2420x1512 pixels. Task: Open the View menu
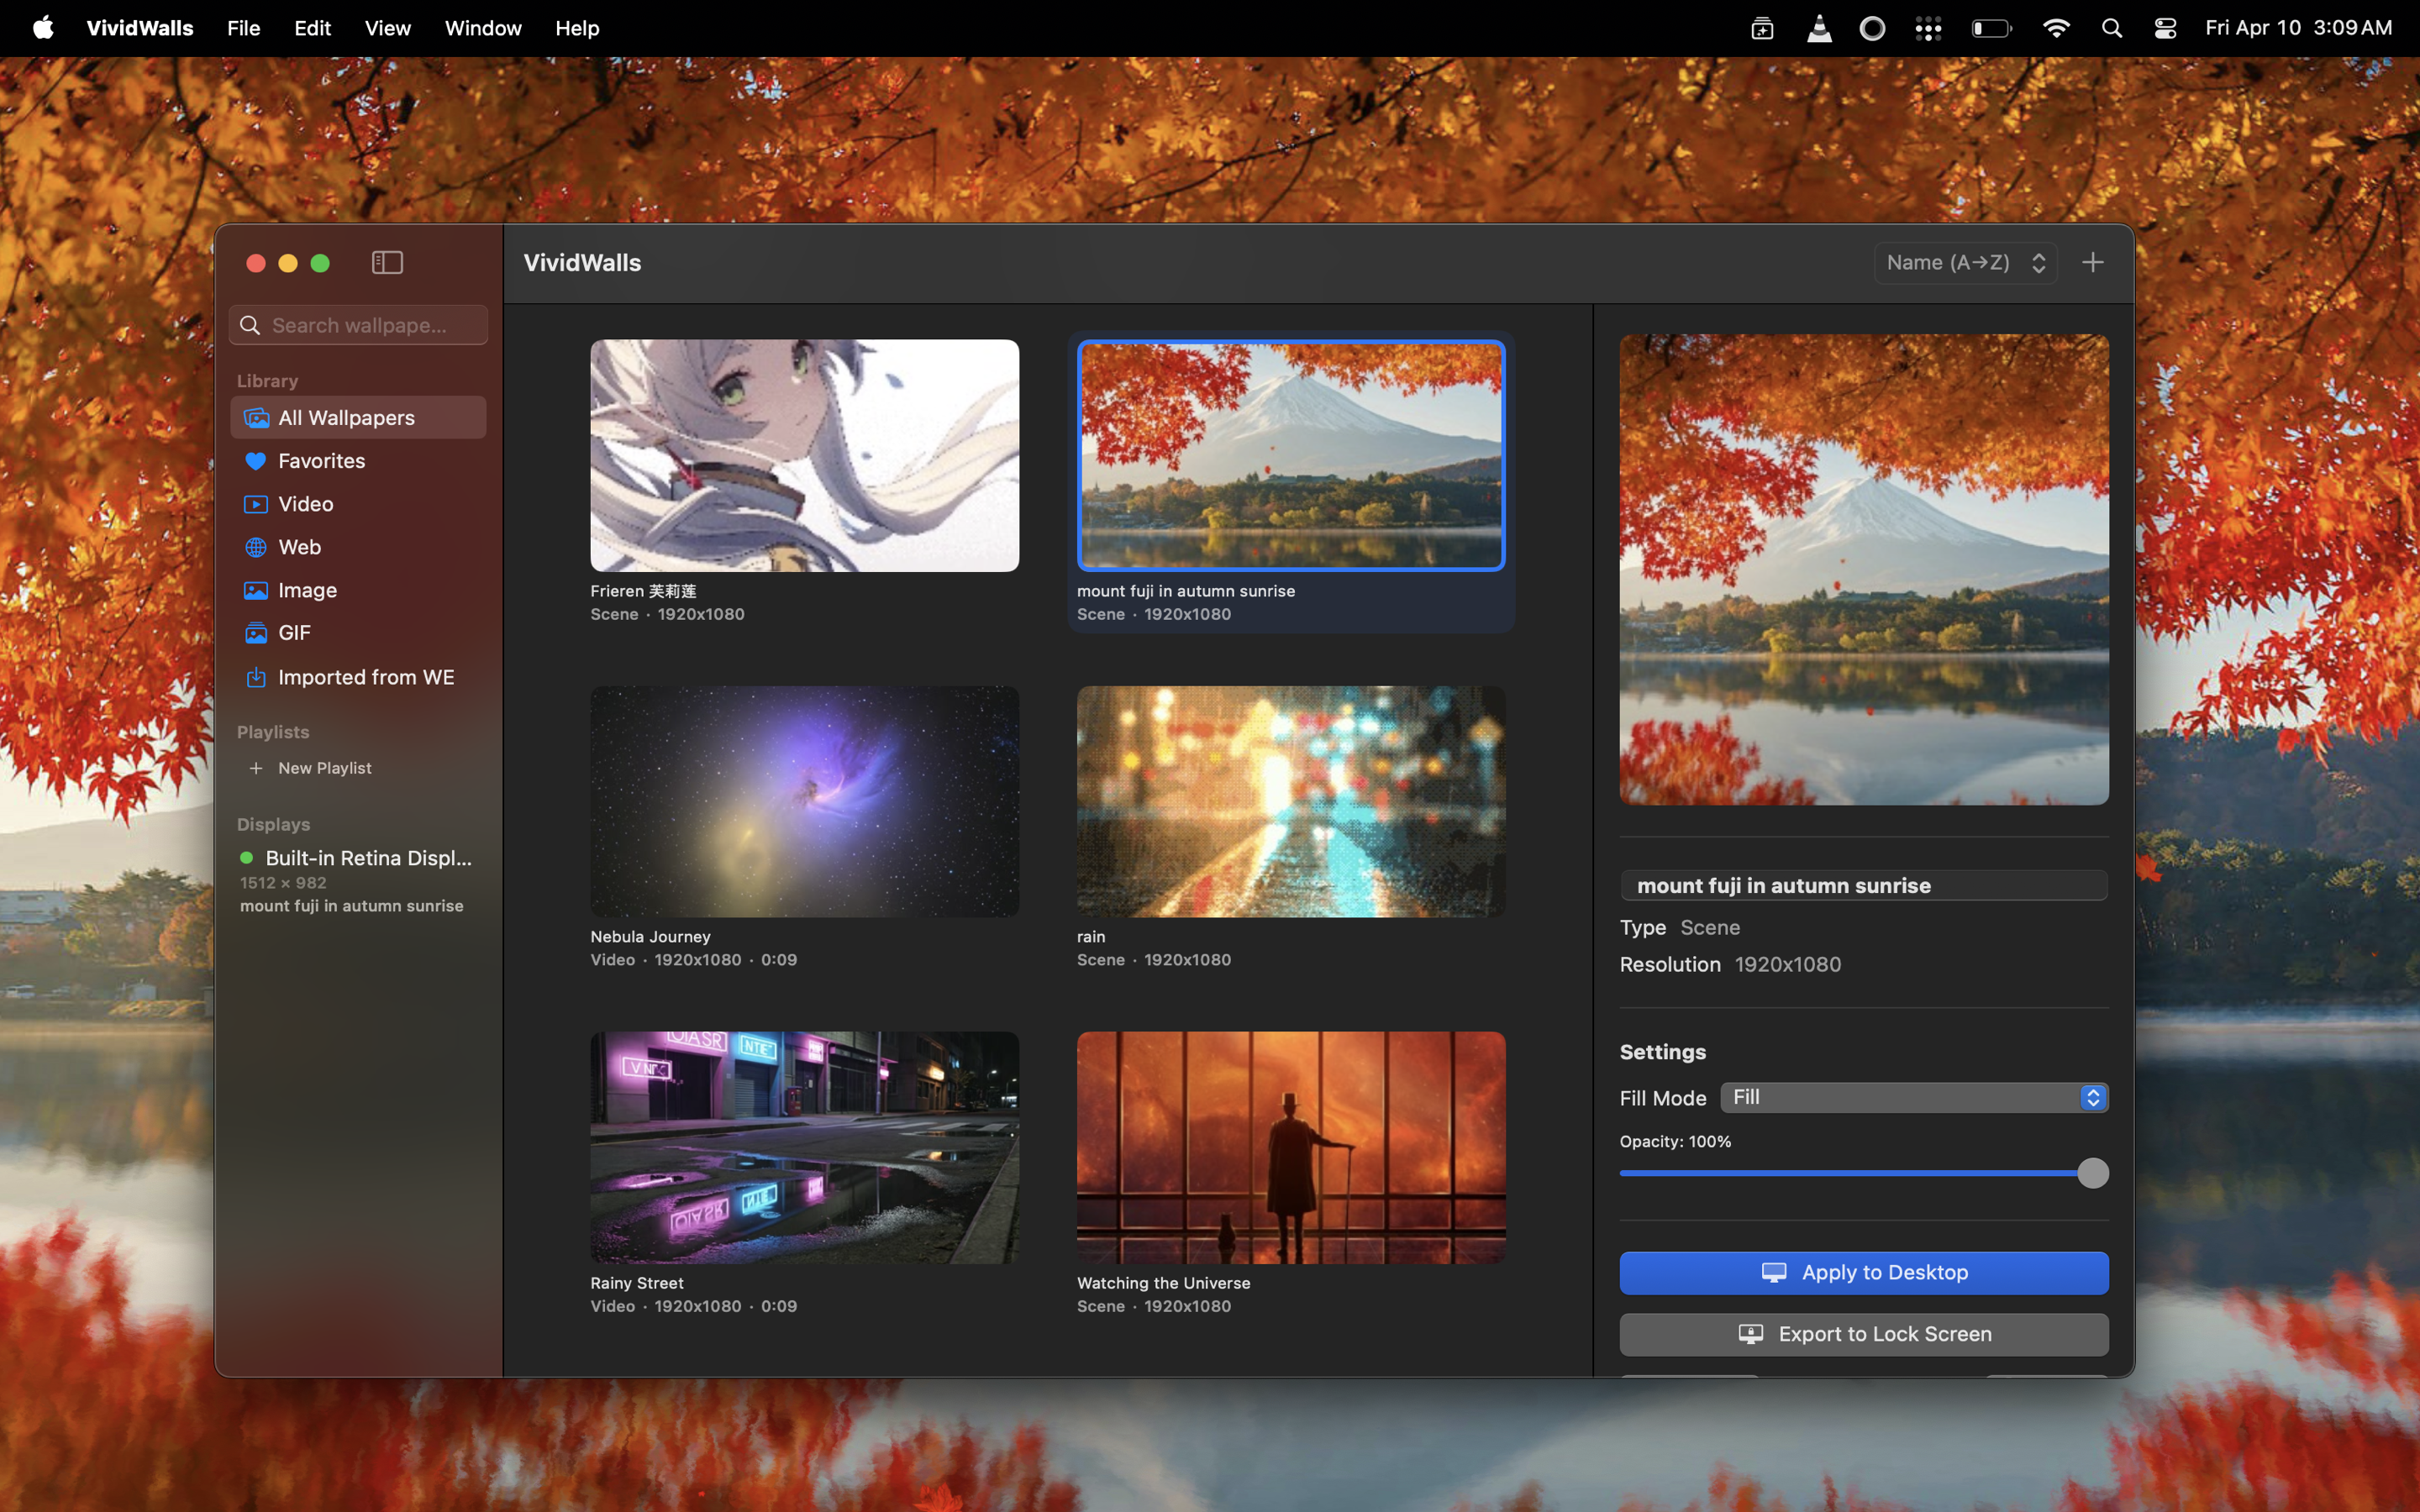387,28
